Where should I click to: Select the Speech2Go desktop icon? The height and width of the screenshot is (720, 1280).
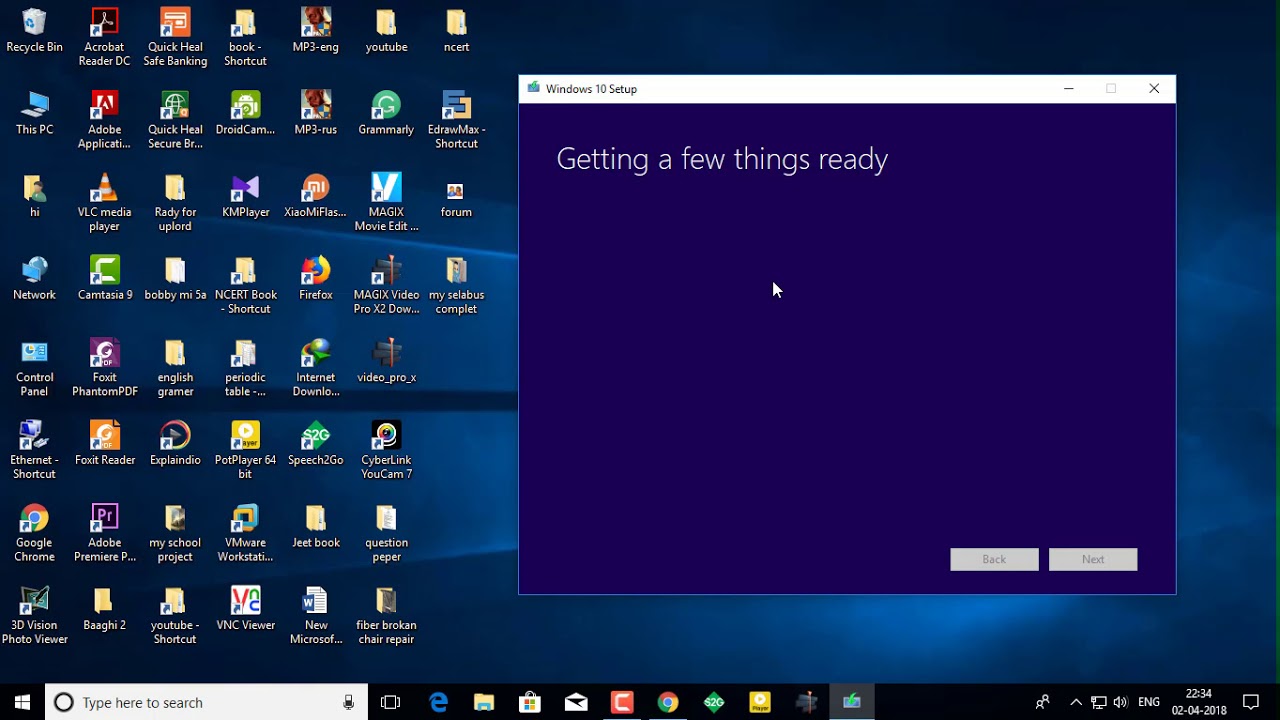[x=315, y=444]
